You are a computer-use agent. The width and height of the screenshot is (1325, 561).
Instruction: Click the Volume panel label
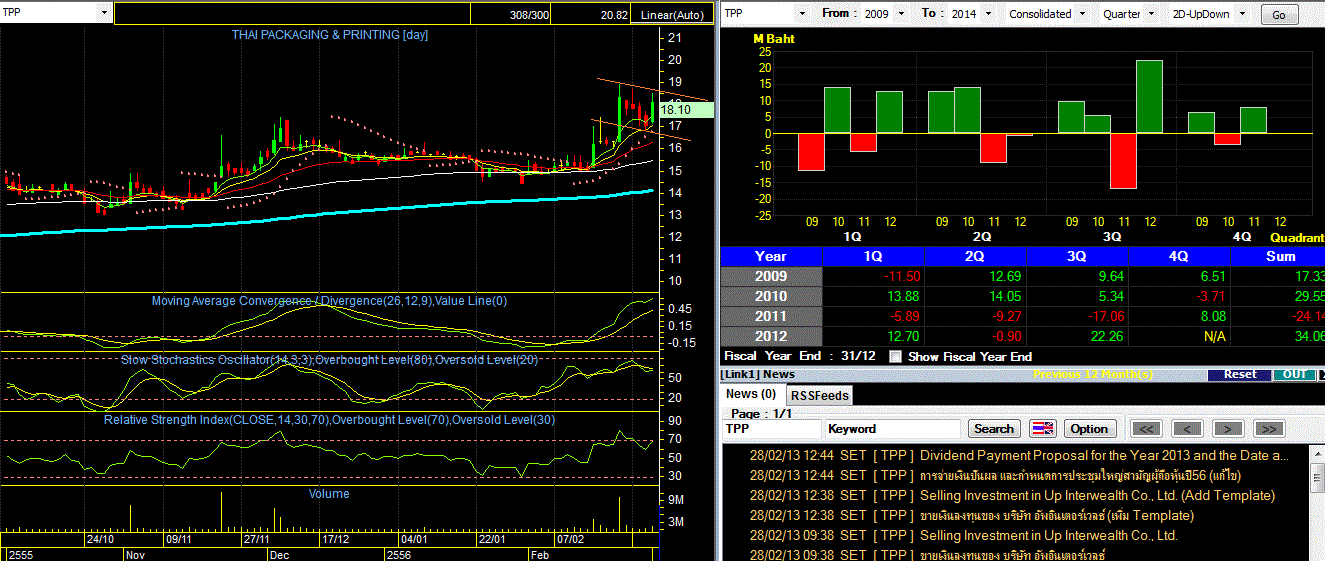click(329, 494)
